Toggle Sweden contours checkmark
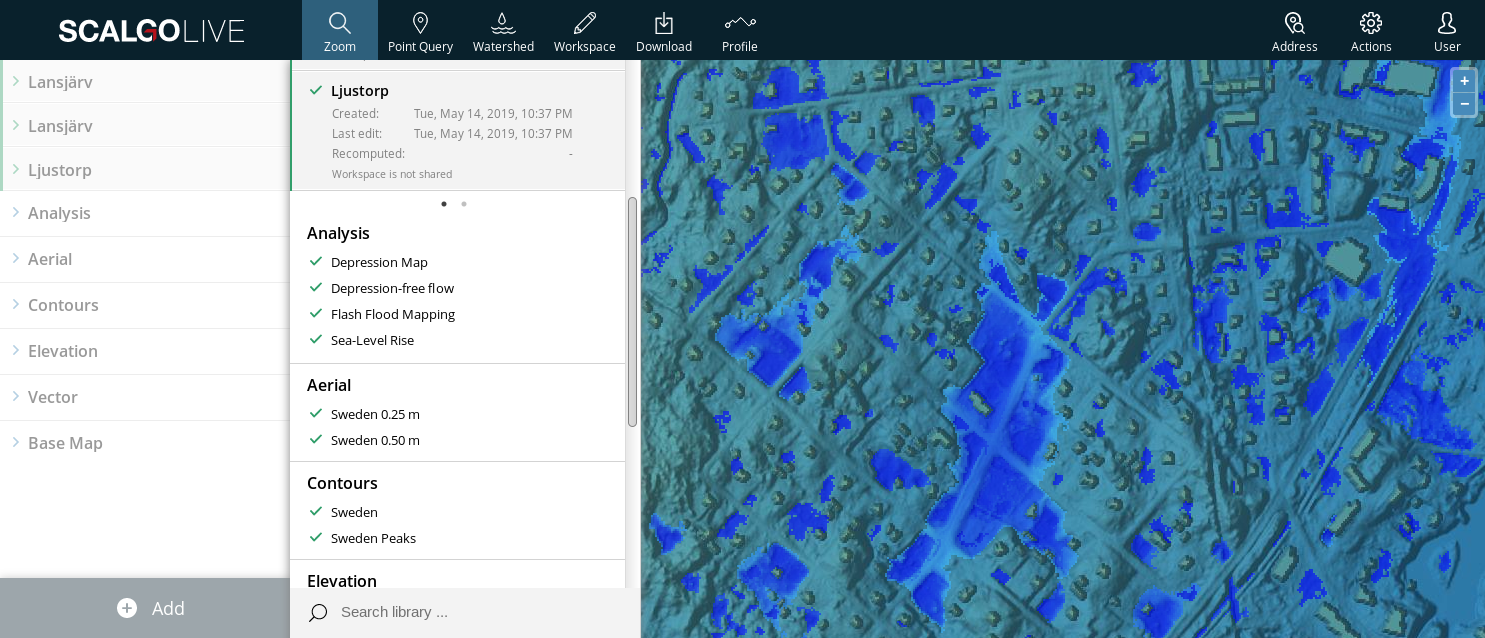Image resolution: width=1485 pixels, height=638 pixels. pos(316,512)
